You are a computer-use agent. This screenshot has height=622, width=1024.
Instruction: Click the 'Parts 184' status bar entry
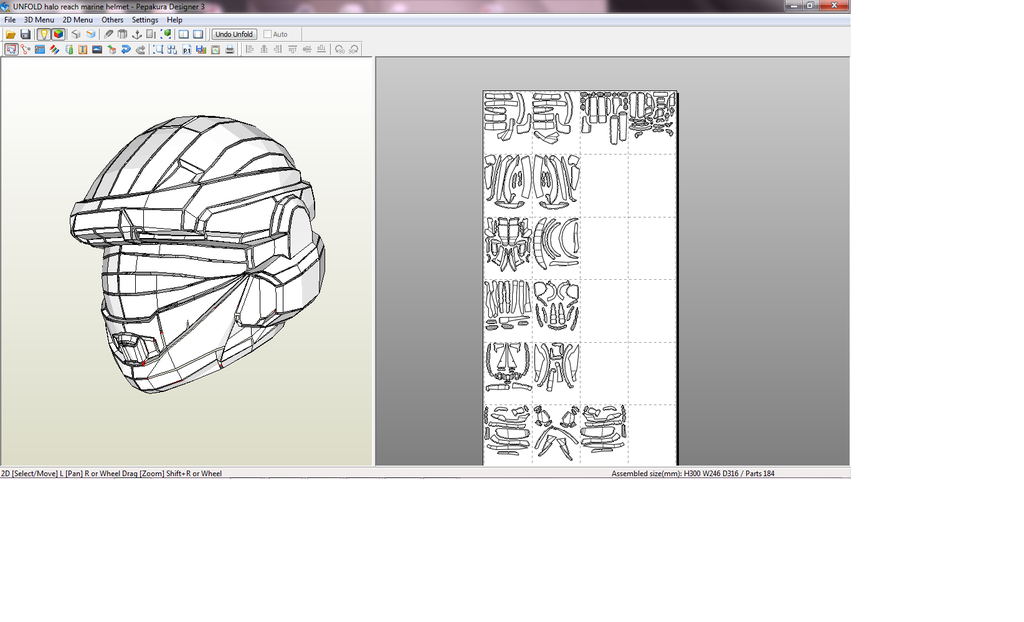[760, 474]
